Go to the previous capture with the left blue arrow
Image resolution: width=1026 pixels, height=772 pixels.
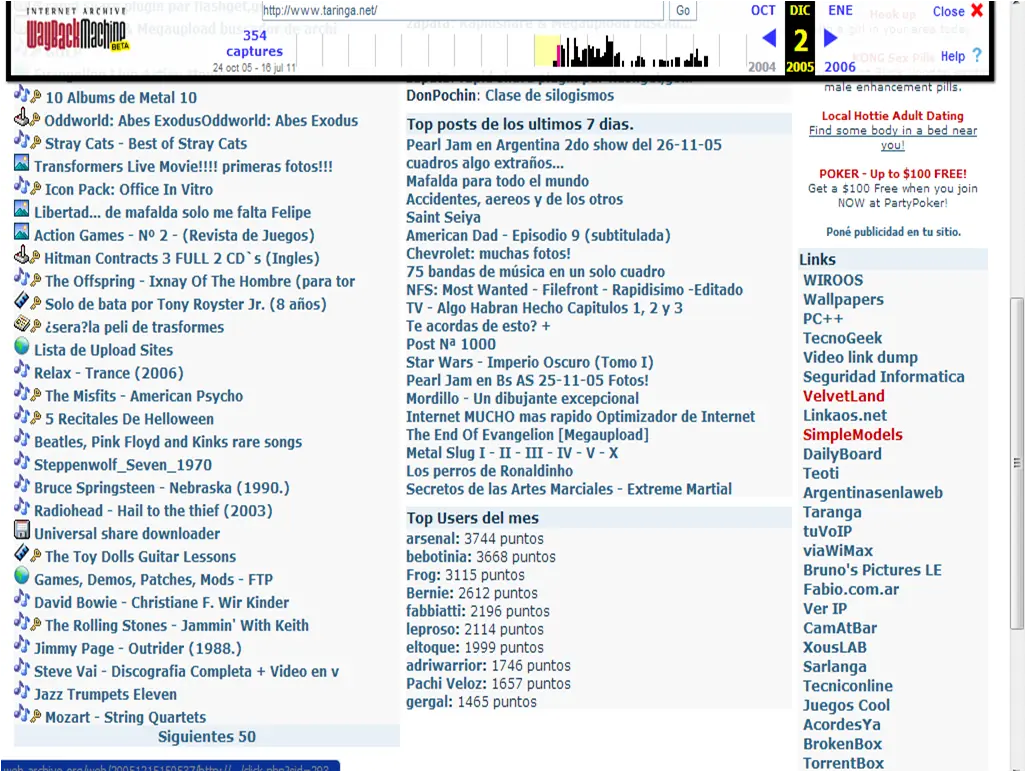point(770,38)
